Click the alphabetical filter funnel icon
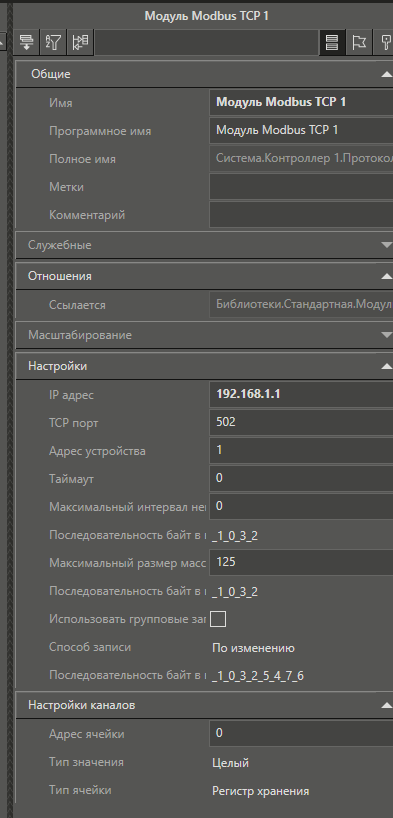 [53, 42]
